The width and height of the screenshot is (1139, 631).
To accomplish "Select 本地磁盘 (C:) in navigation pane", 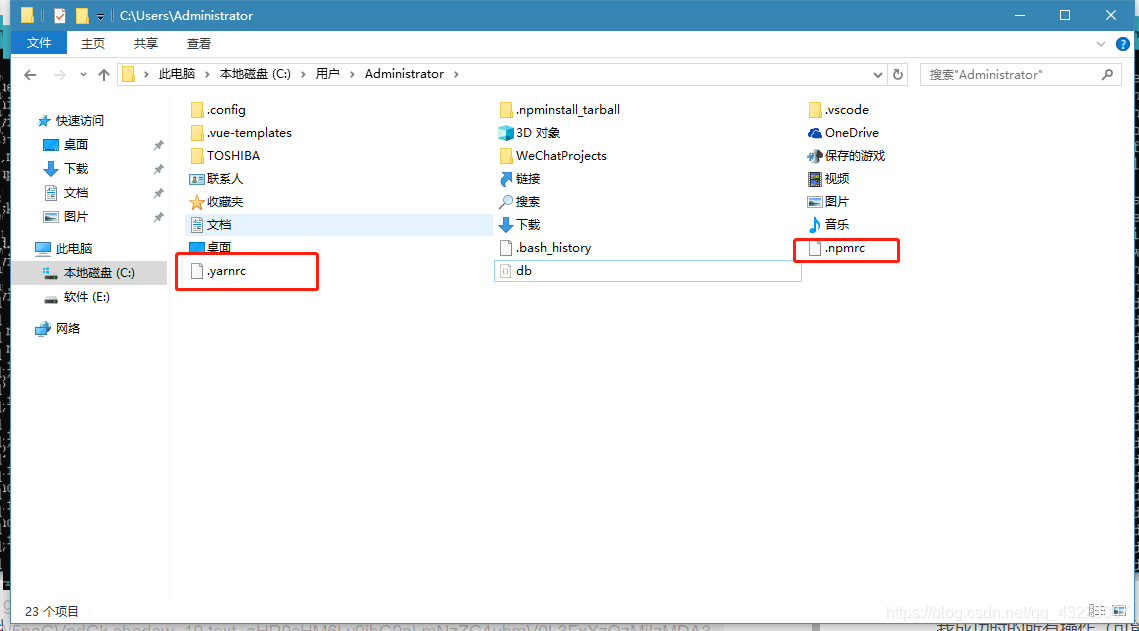I will point(89,273).
